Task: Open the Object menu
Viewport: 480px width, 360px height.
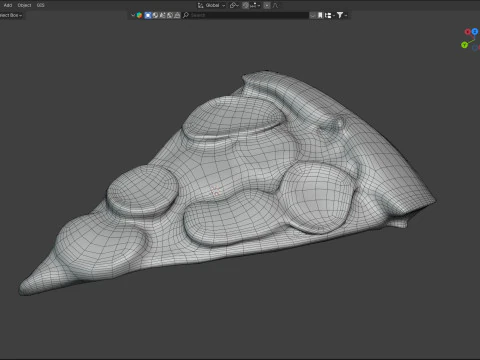Action: [x=24, y=5]
